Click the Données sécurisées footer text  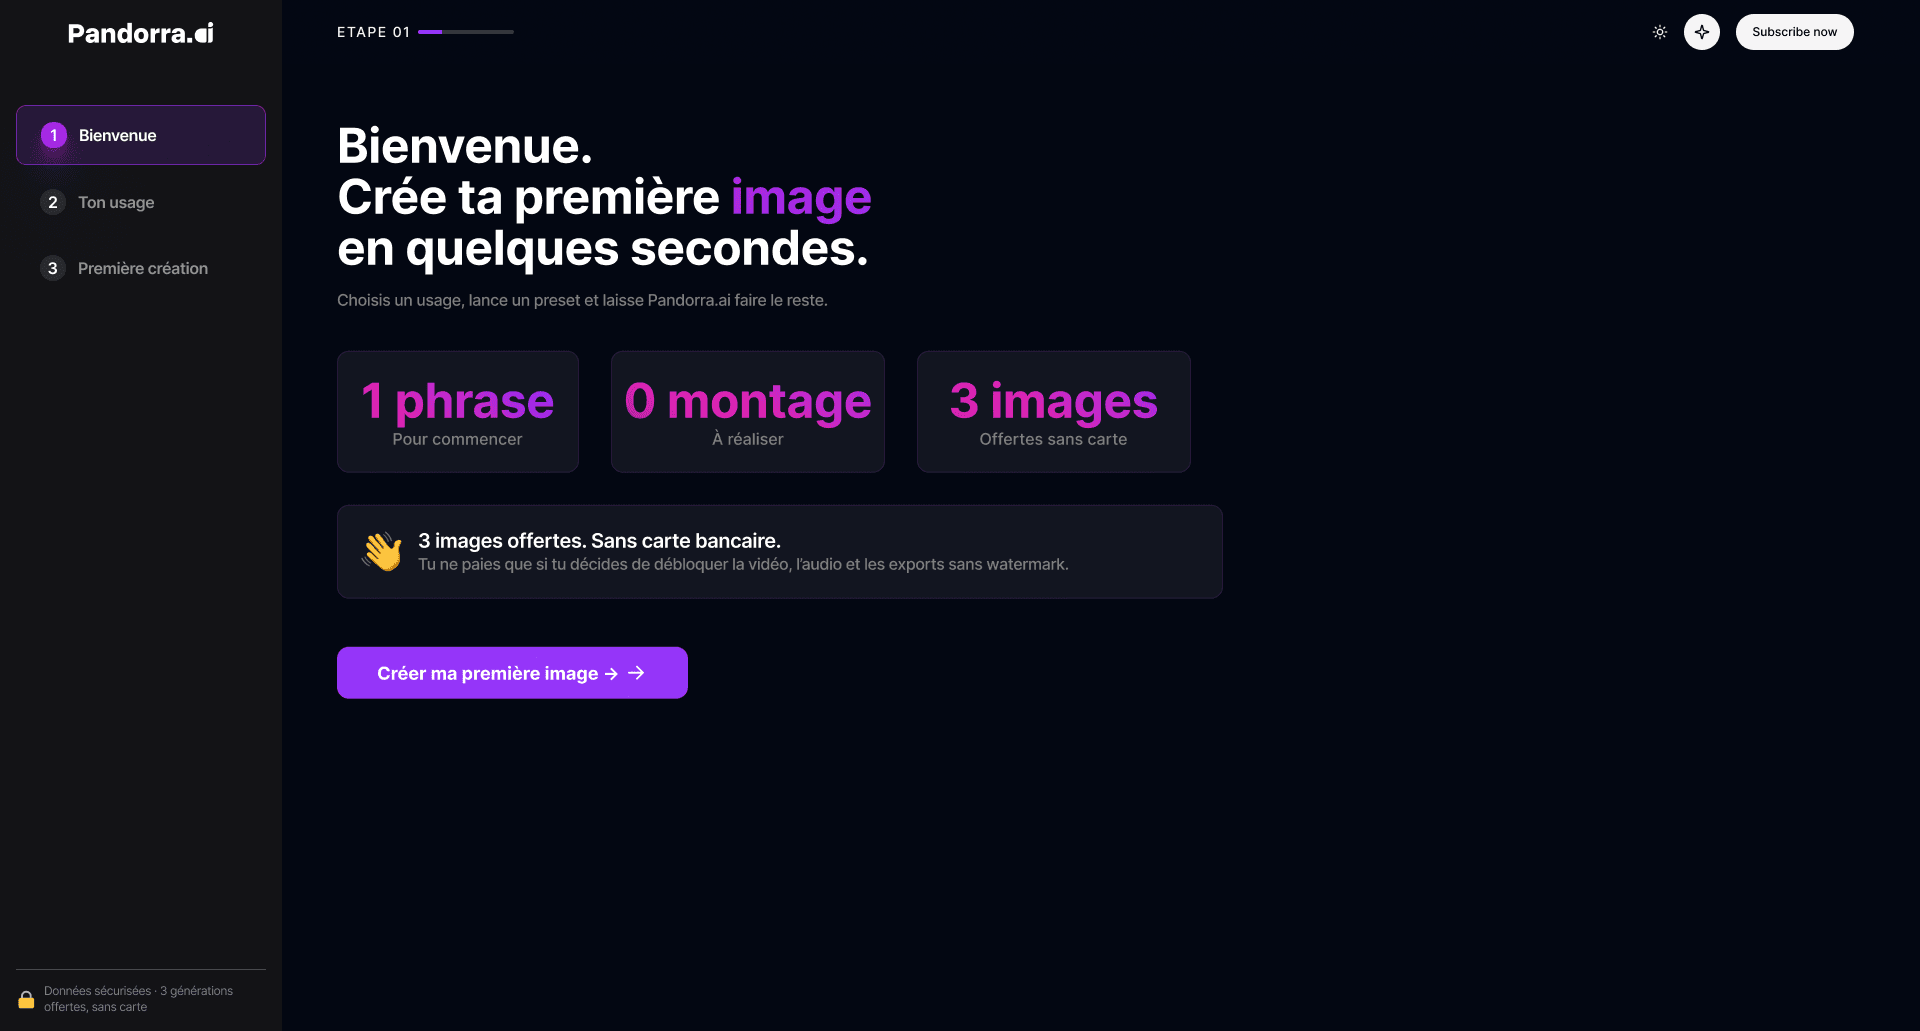(x=138, y=999)
